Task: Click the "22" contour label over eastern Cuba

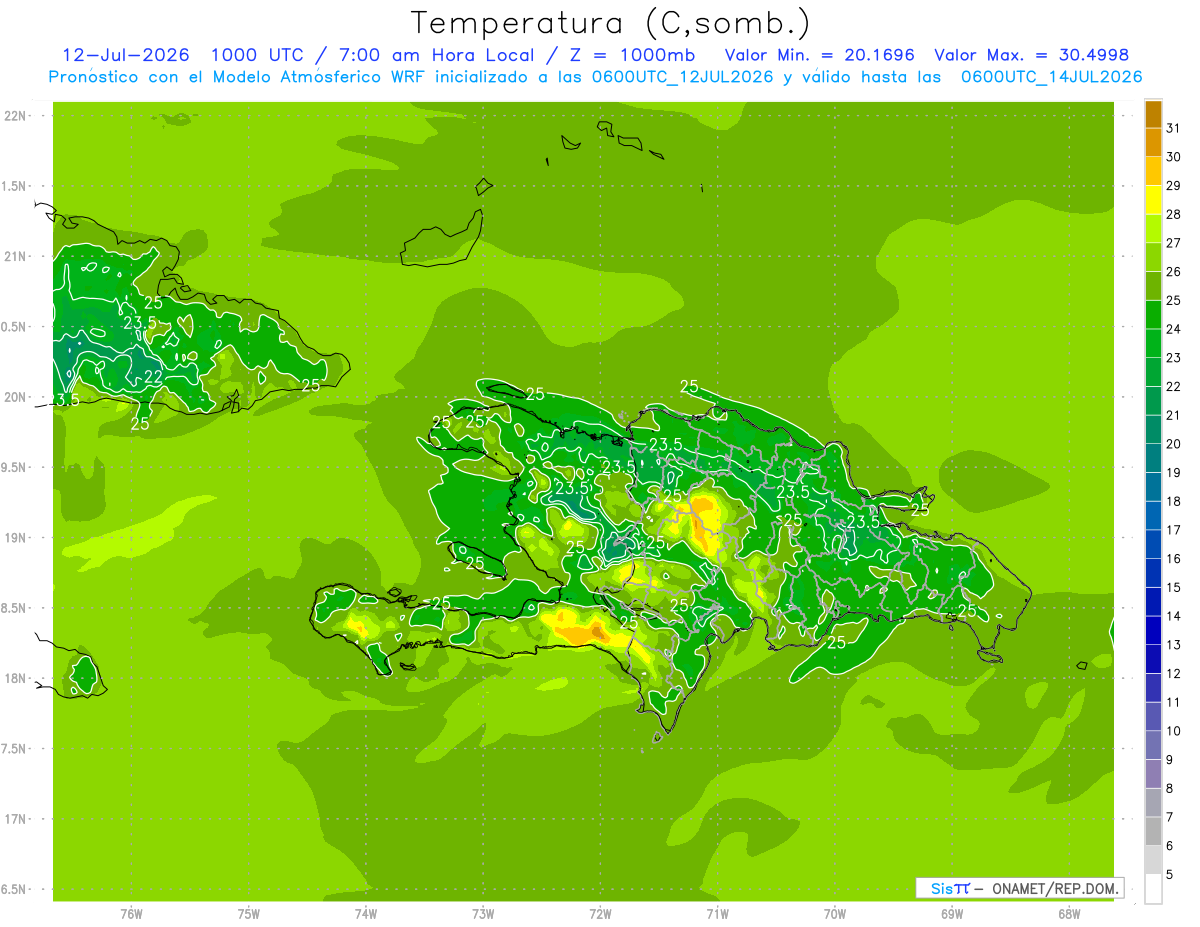Action: [153, 377]
